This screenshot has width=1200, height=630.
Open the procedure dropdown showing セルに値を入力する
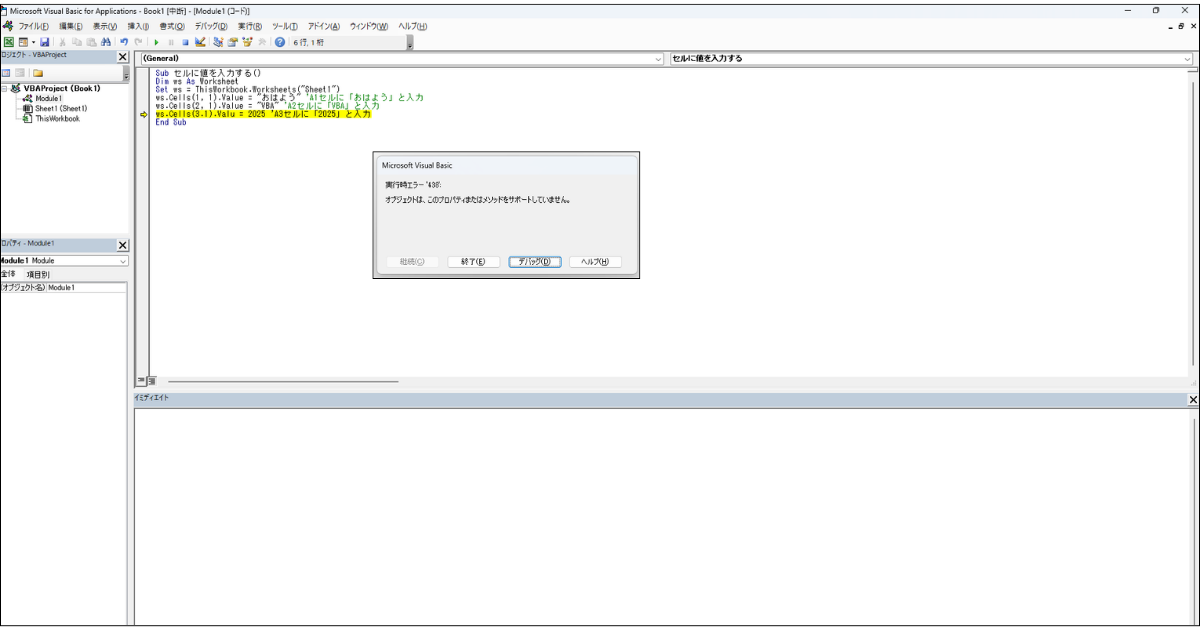pos(930,59)
